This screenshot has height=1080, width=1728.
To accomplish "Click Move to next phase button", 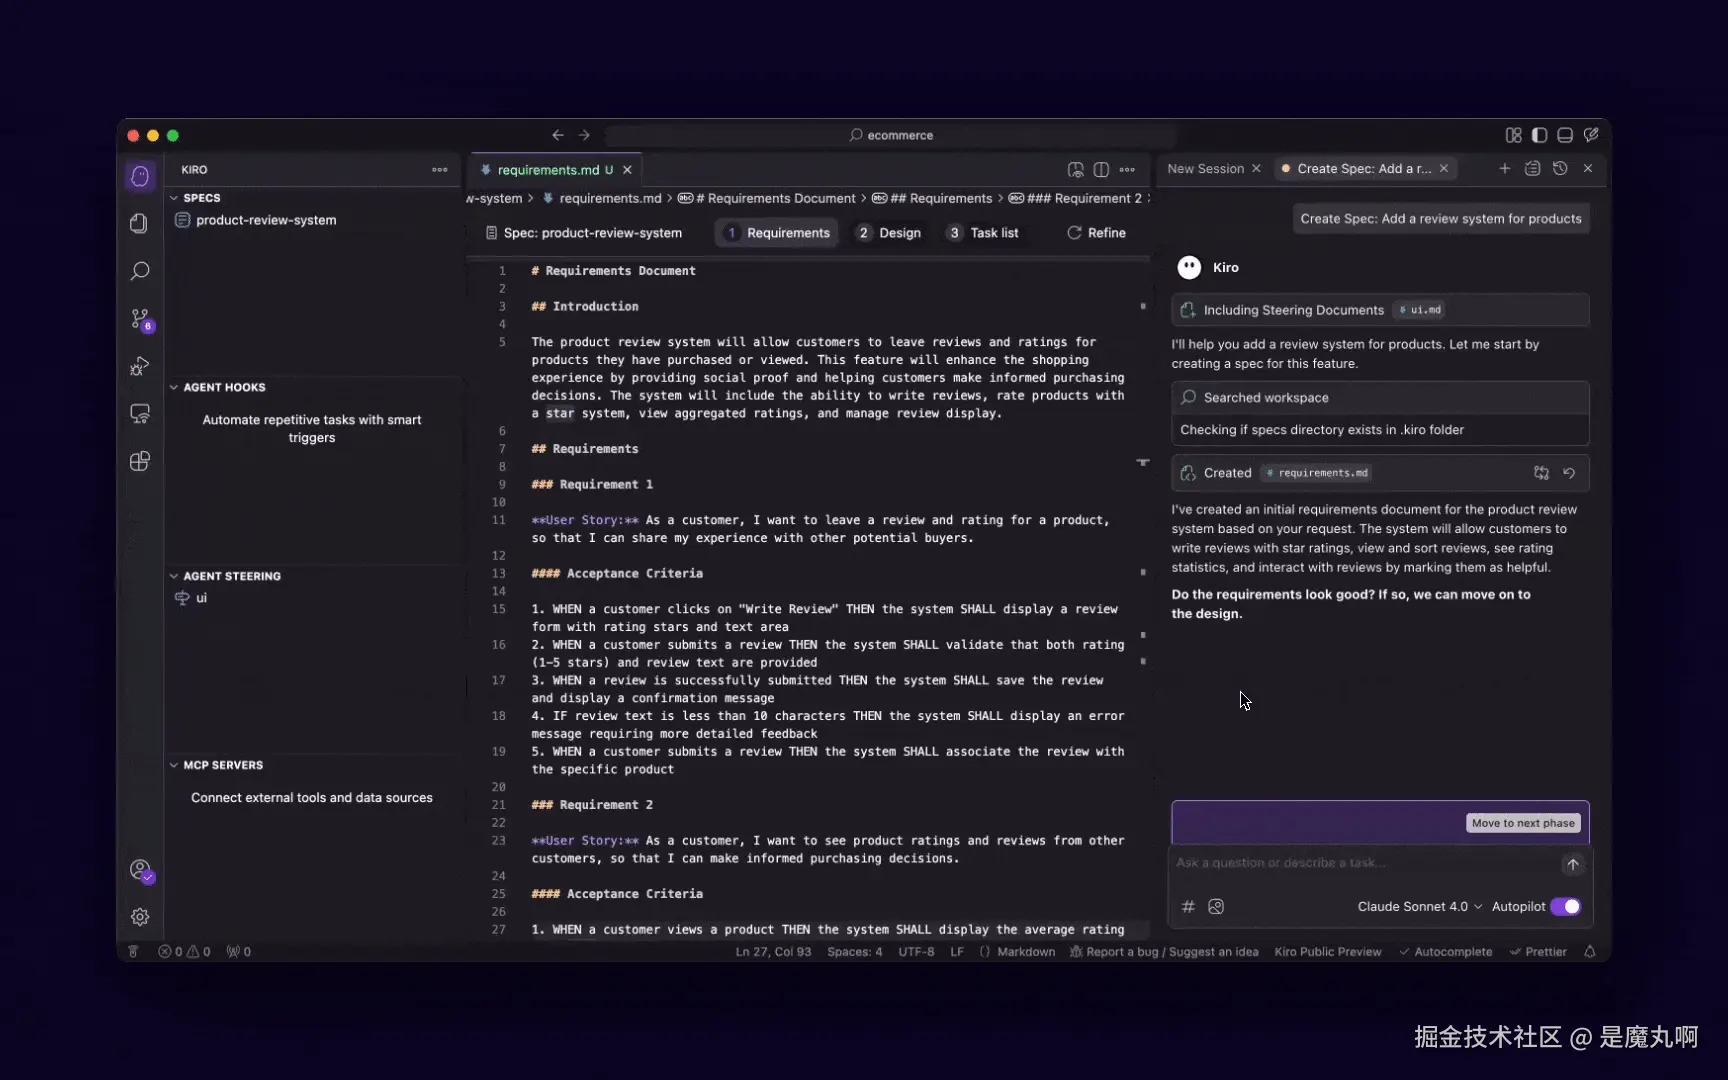I will click(1523, 823).
